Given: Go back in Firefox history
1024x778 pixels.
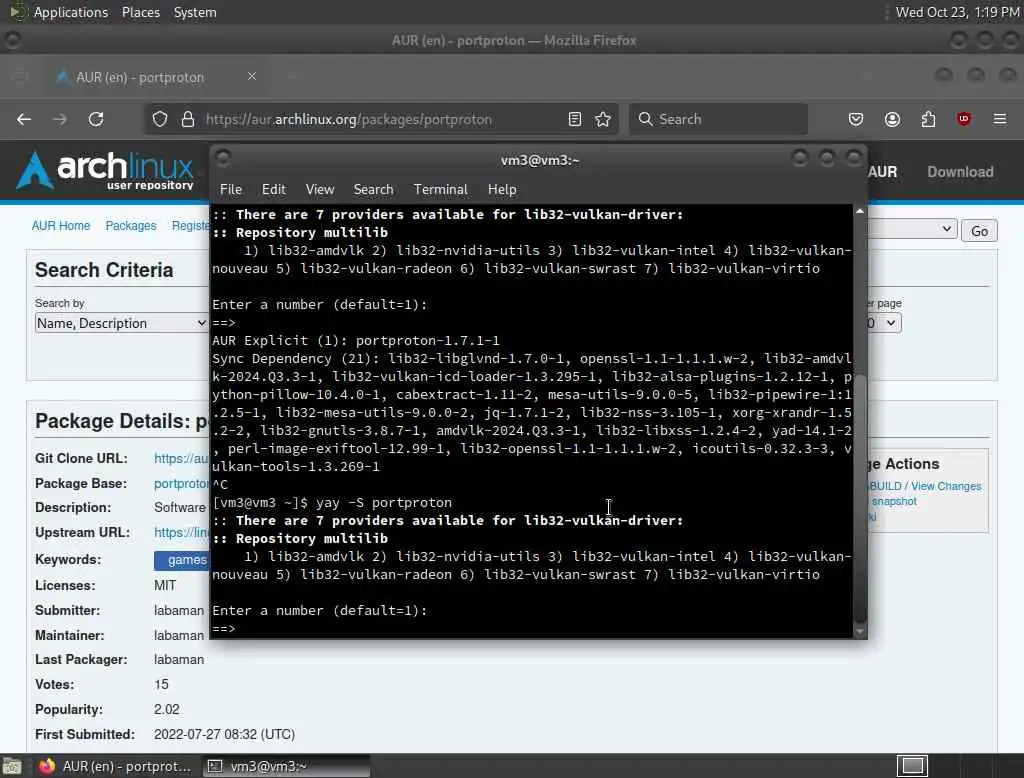Looking at the screenshot, I should [24, 119].
